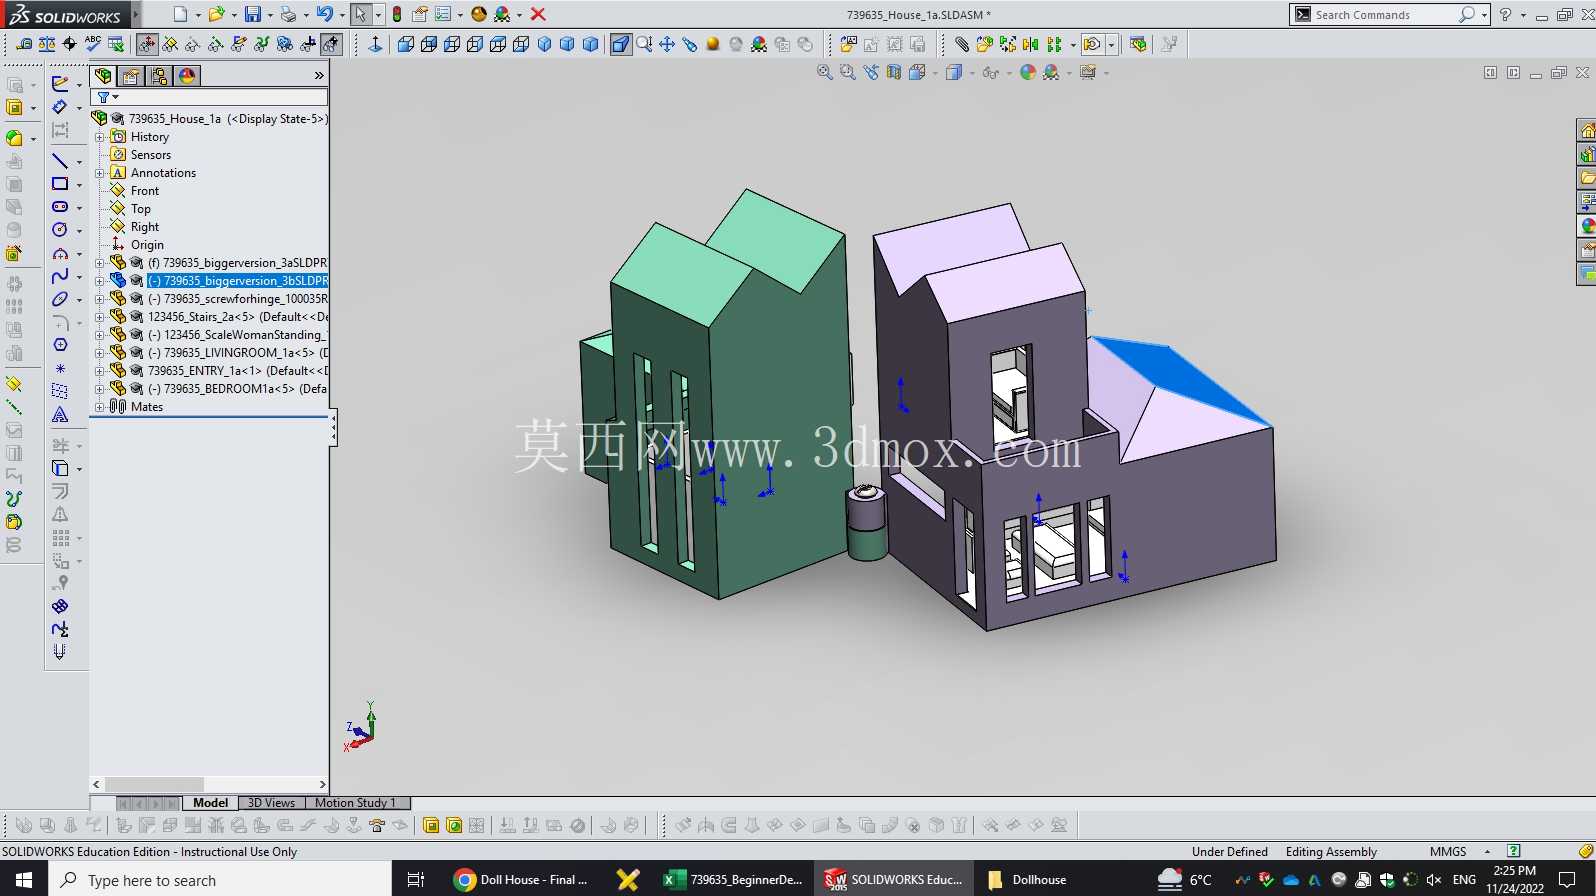This screenshot has height=896, width=1596.
Task: Expand the History tree node
Action: (x=100, y=137)
